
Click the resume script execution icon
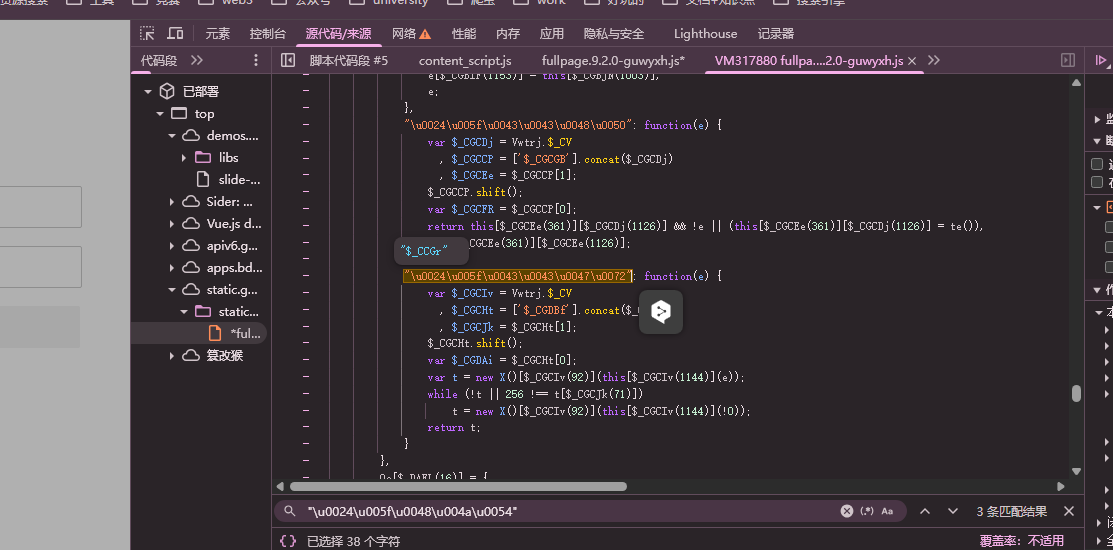pyautogui.click(x=1102, y=61)
